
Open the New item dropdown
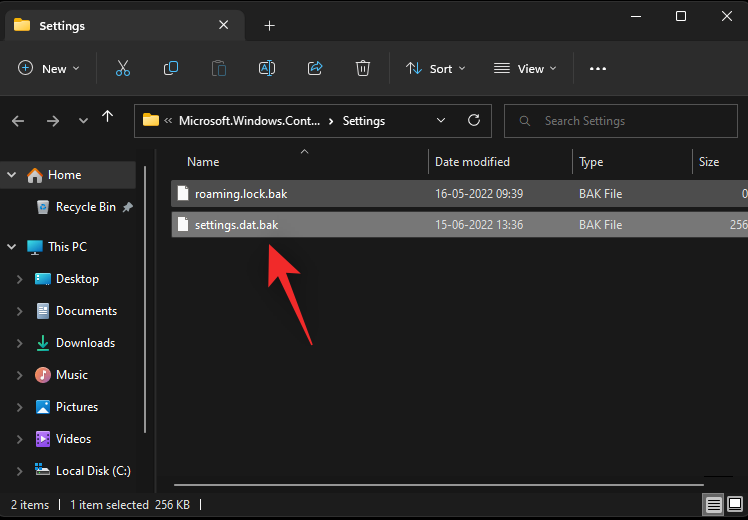click(48, 68)
